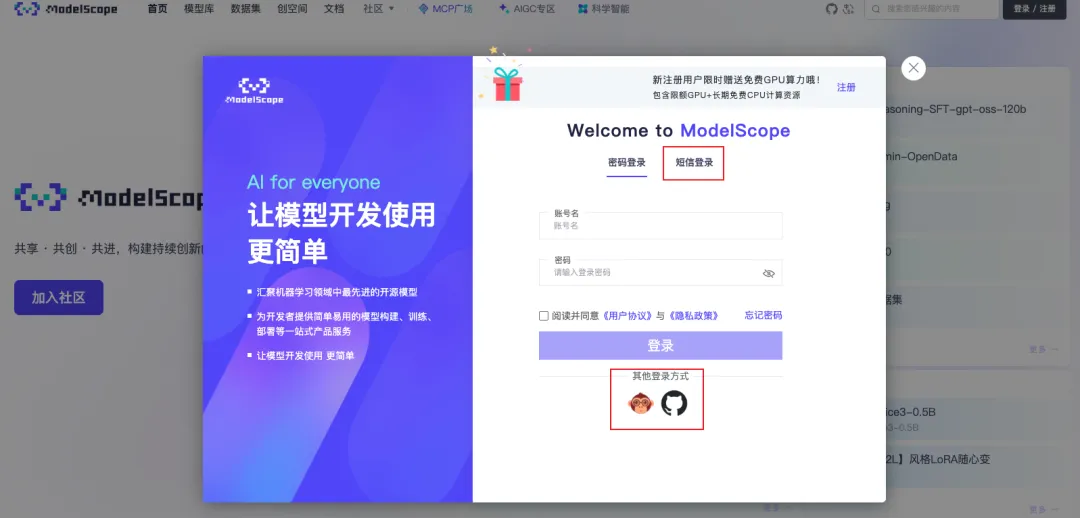
Task: Click the 'Welcome to ModelScope' heading
Action: pyautogui.click(x=678, y=131)
